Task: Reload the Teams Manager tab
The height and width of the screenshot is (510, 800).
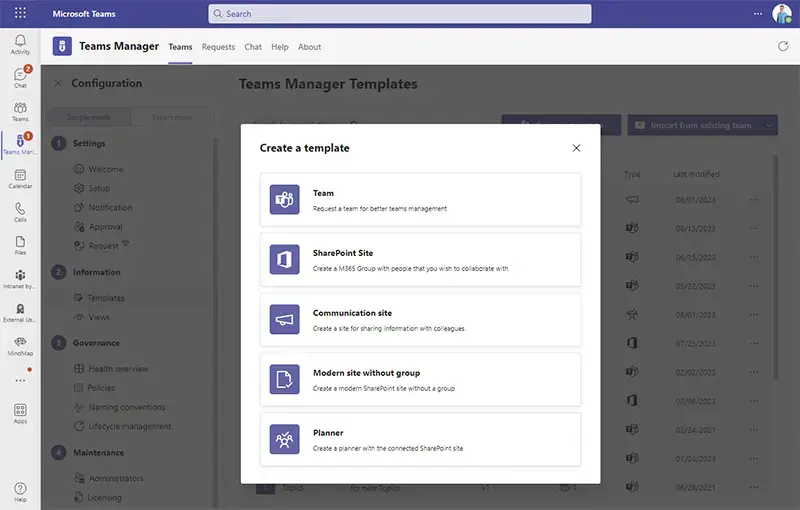Action: (x=783, y=46)
